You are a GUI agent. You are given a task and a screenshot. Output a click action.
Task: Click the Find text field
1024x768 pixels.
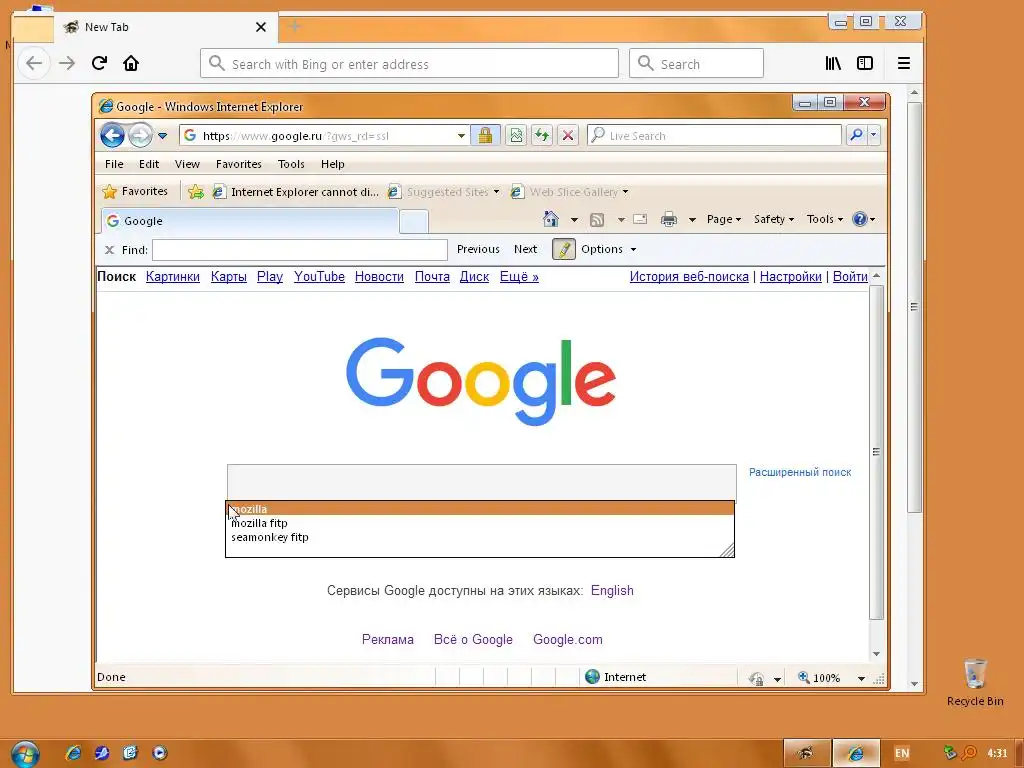[300, 249]
